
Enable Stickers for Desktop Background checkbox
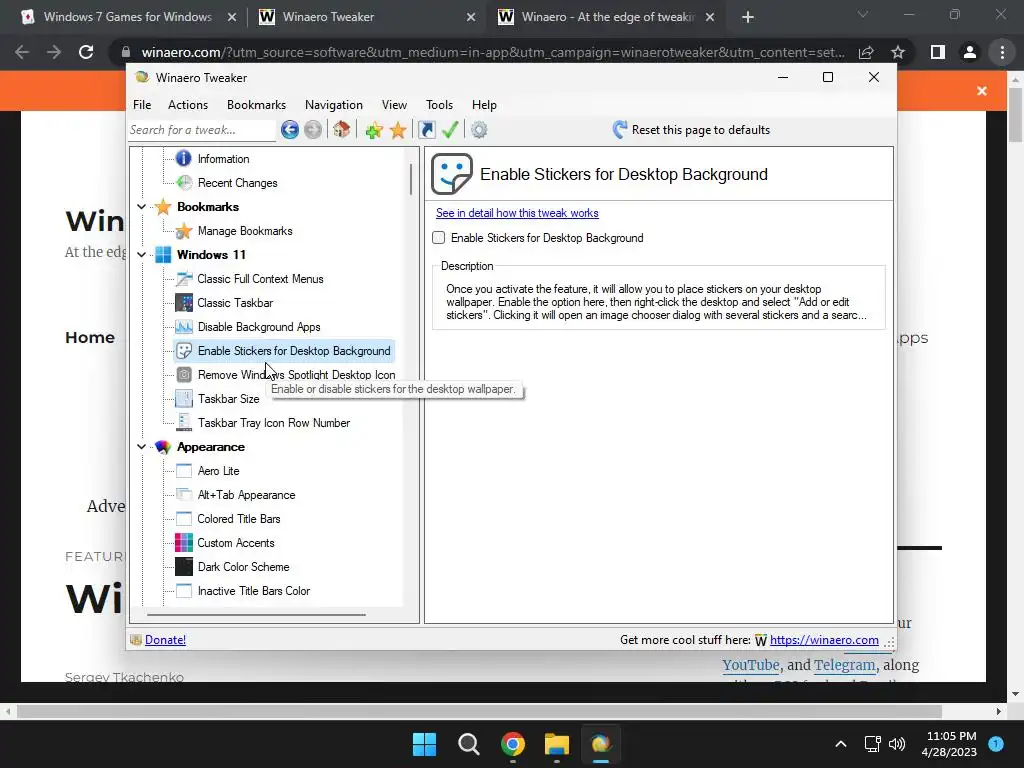(439, 238)
